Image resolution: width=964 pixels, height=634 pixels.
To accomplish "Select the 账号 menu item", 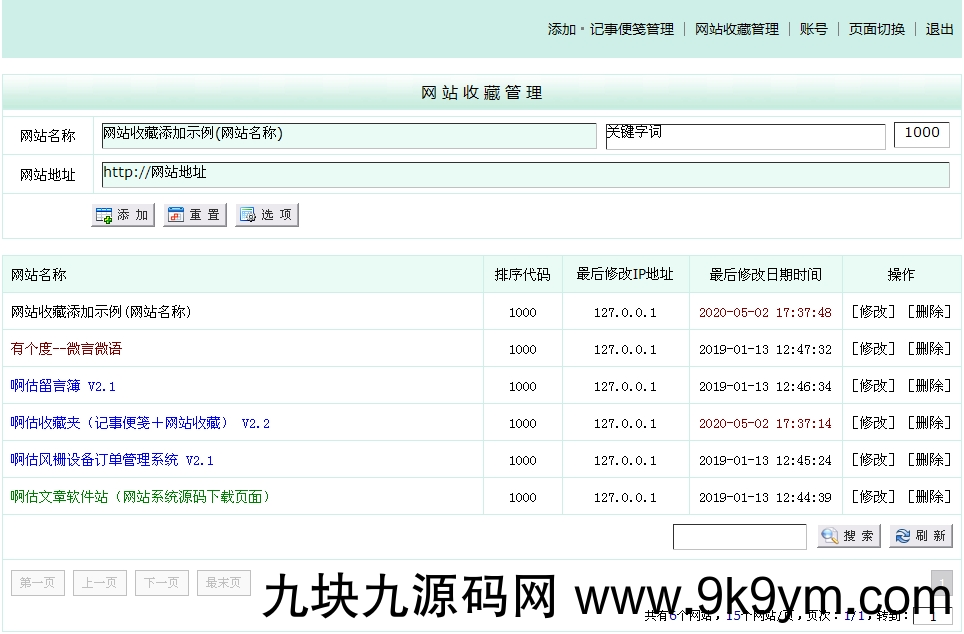I will [x=813, y=29].
